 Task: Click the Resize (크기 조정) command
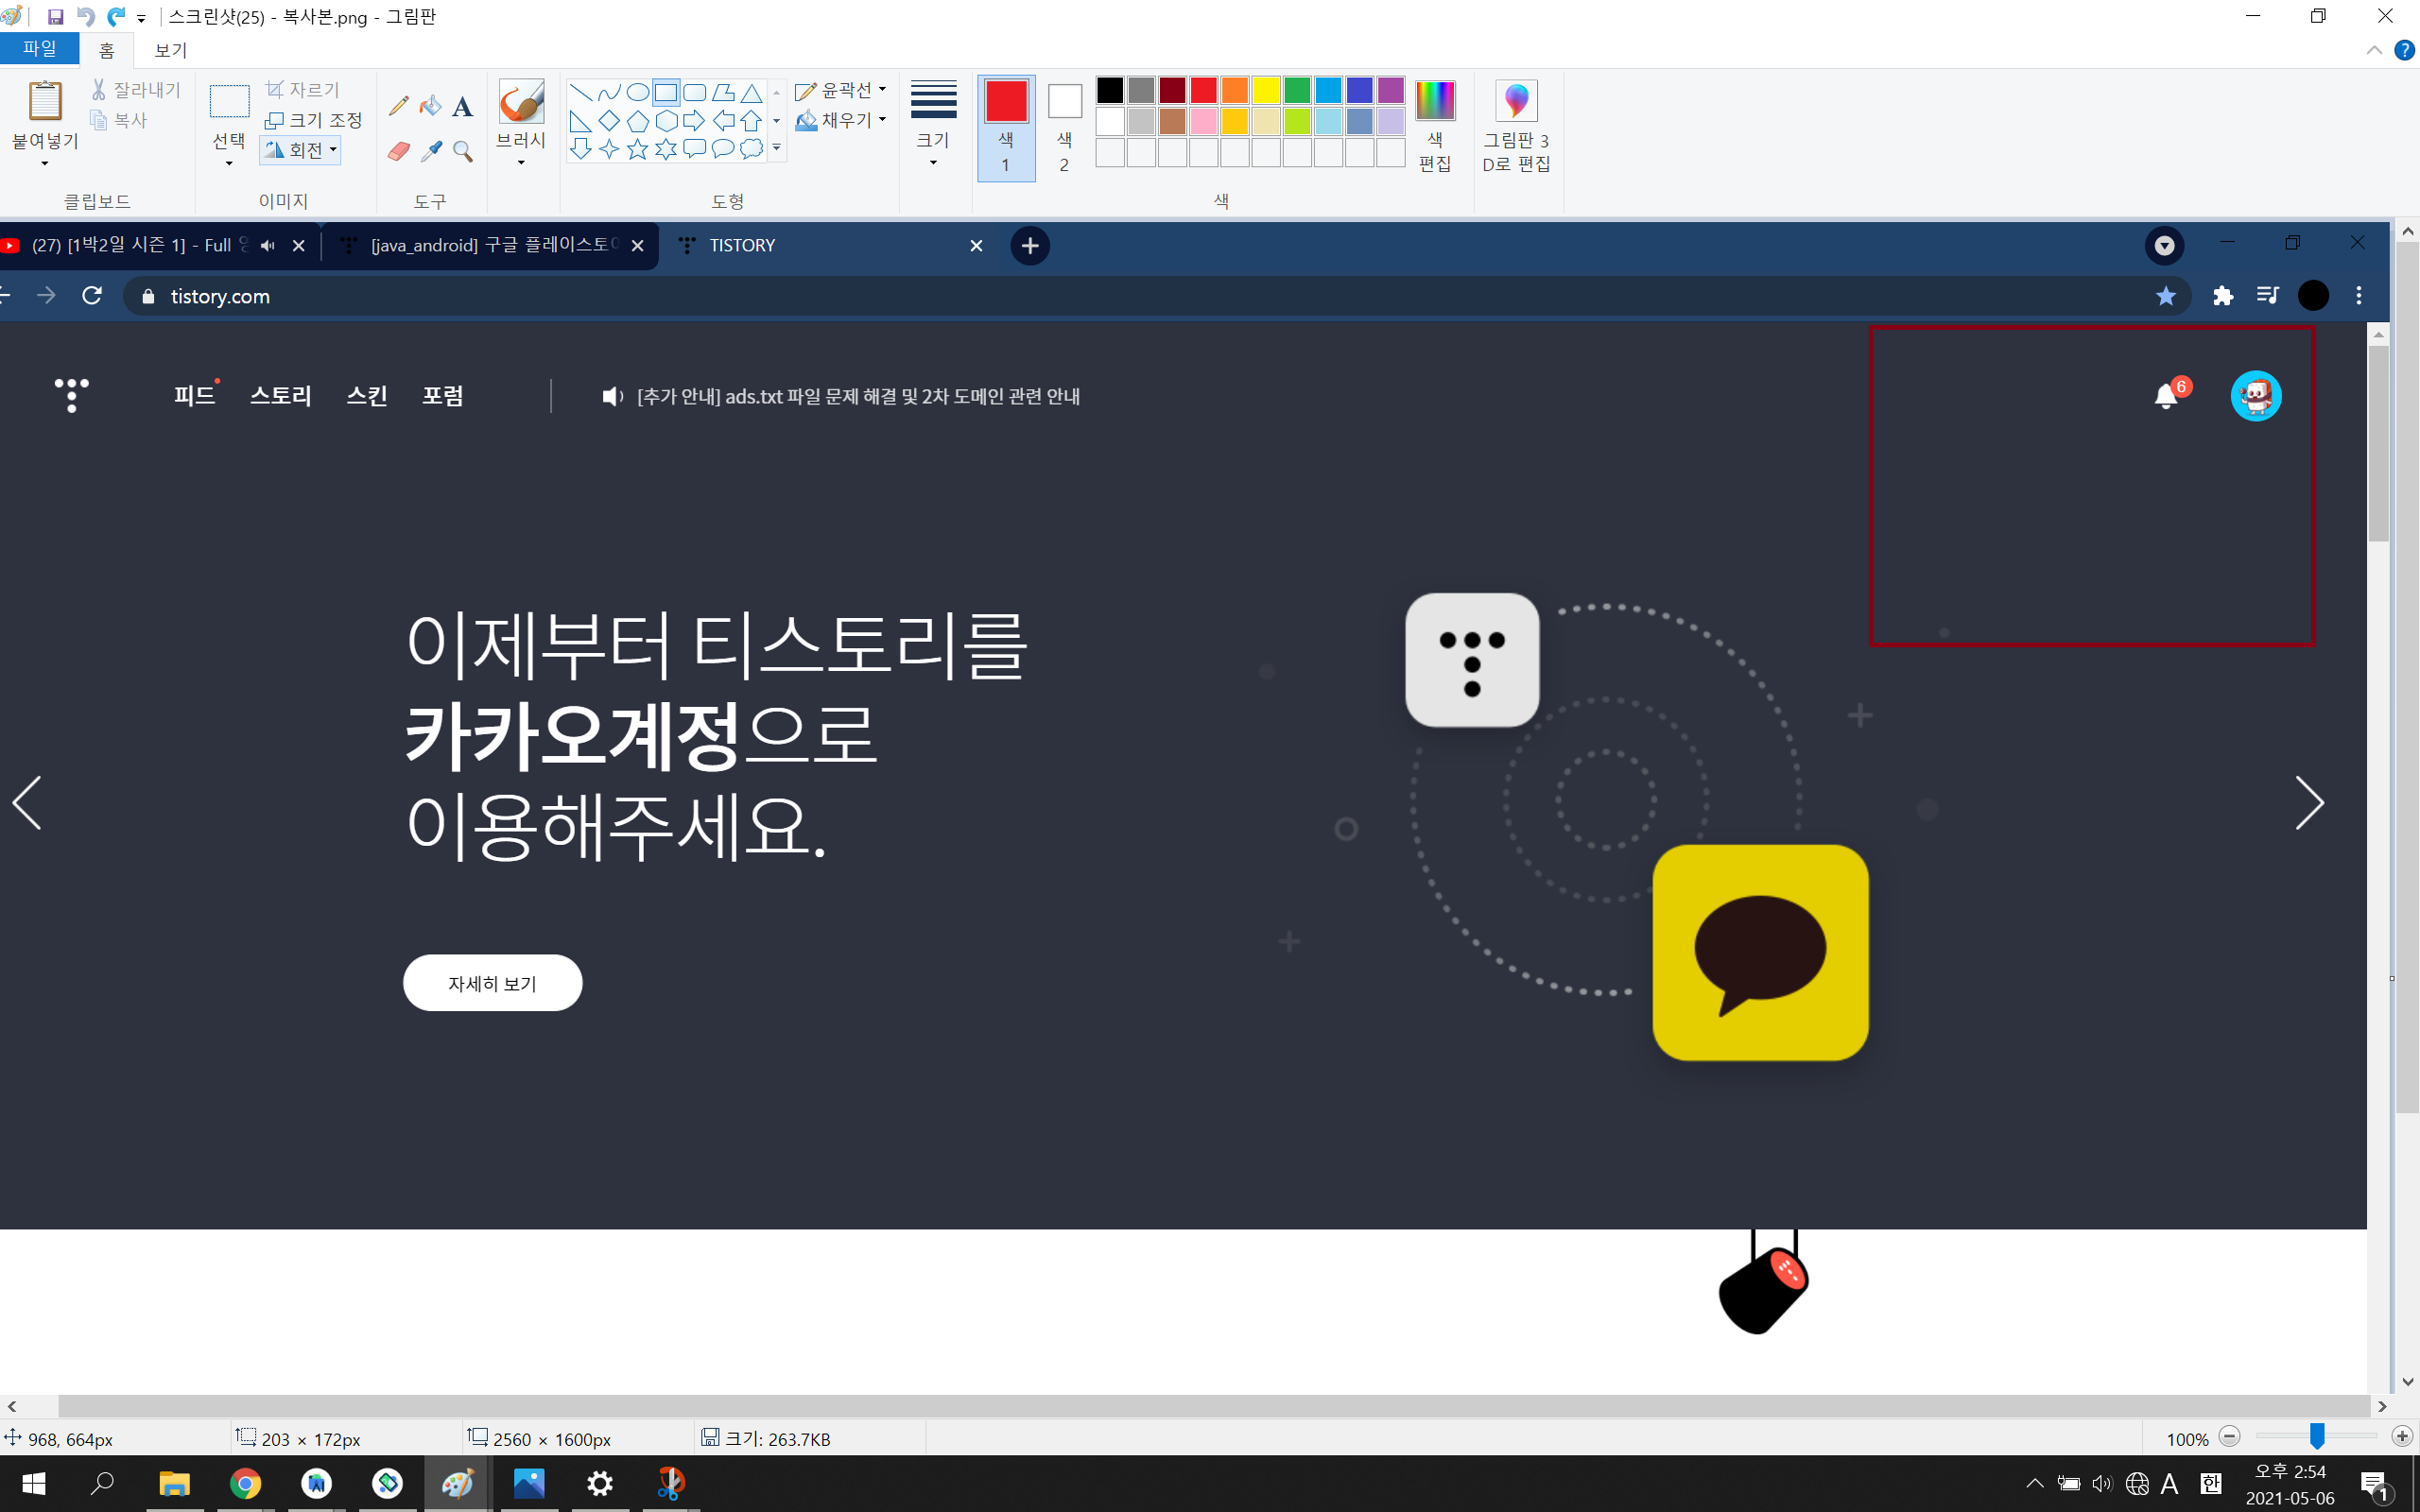tap(313, 120)
